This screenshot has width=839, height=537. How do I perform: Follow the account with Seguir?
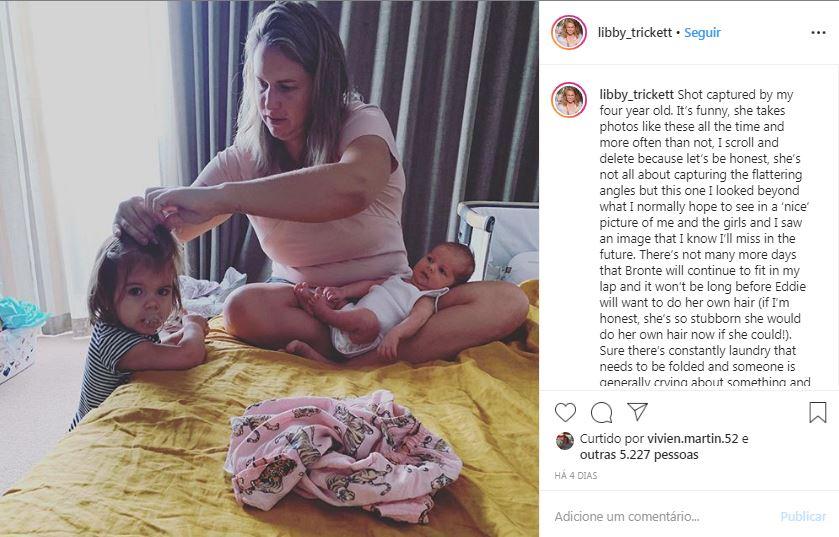click(x=703, y=33)
